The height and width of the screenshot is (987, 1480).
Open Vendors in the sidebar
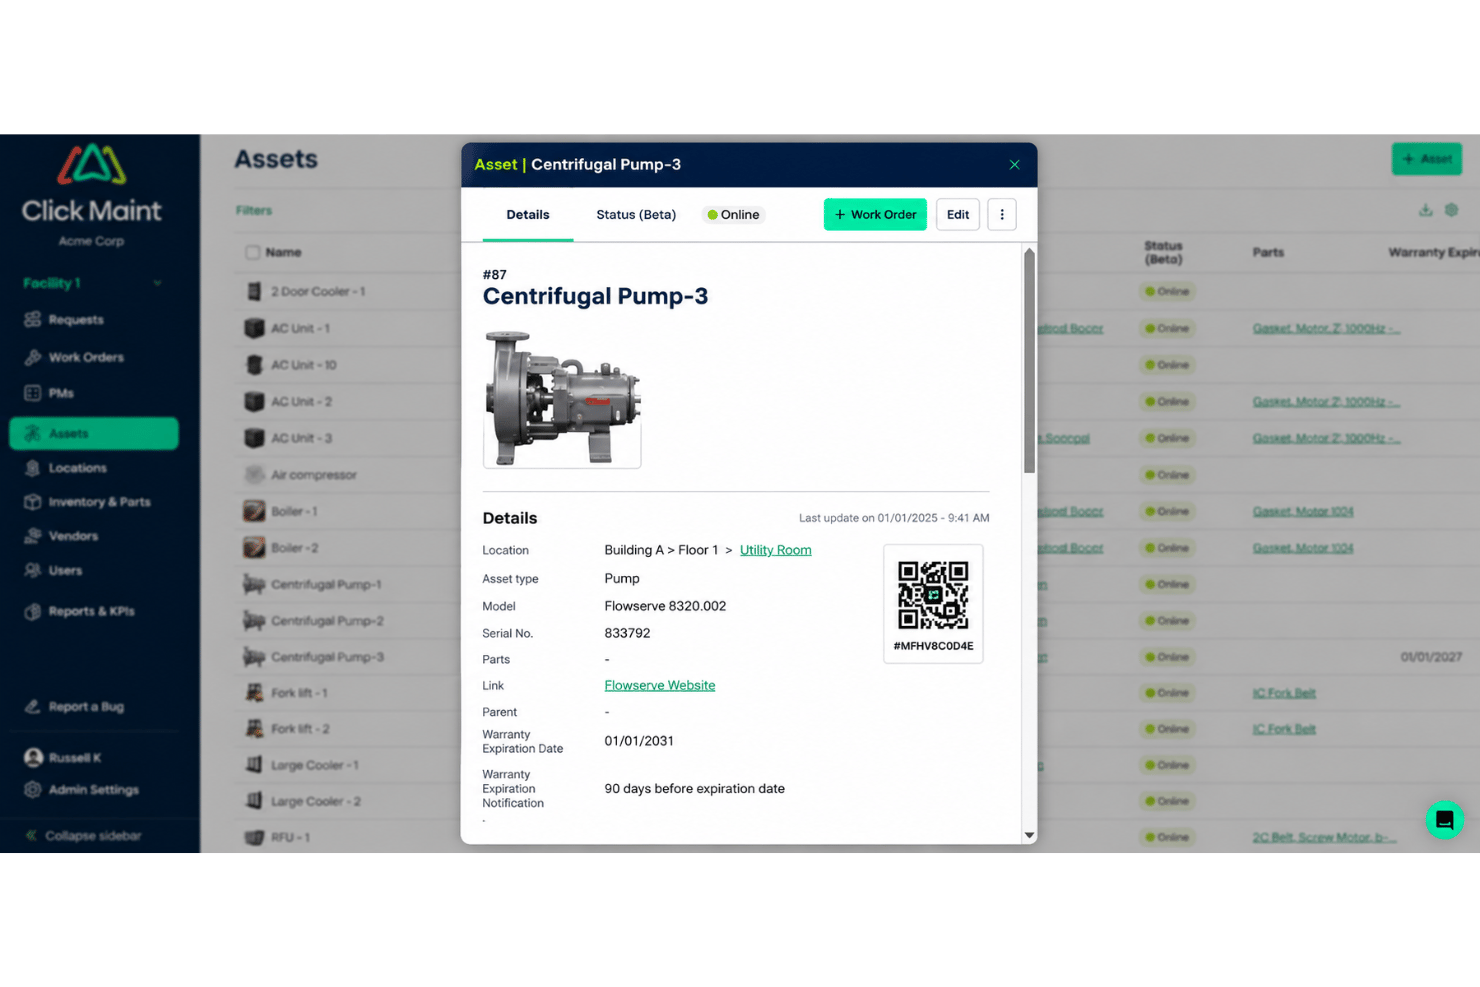click(73, 536)
